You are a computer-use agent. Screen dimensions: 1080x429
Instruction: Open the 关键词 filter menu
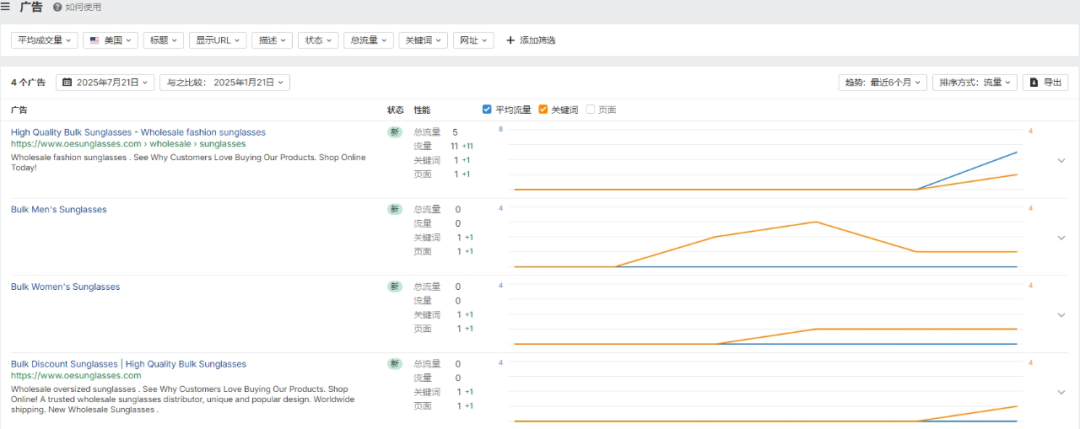[422, 40]
